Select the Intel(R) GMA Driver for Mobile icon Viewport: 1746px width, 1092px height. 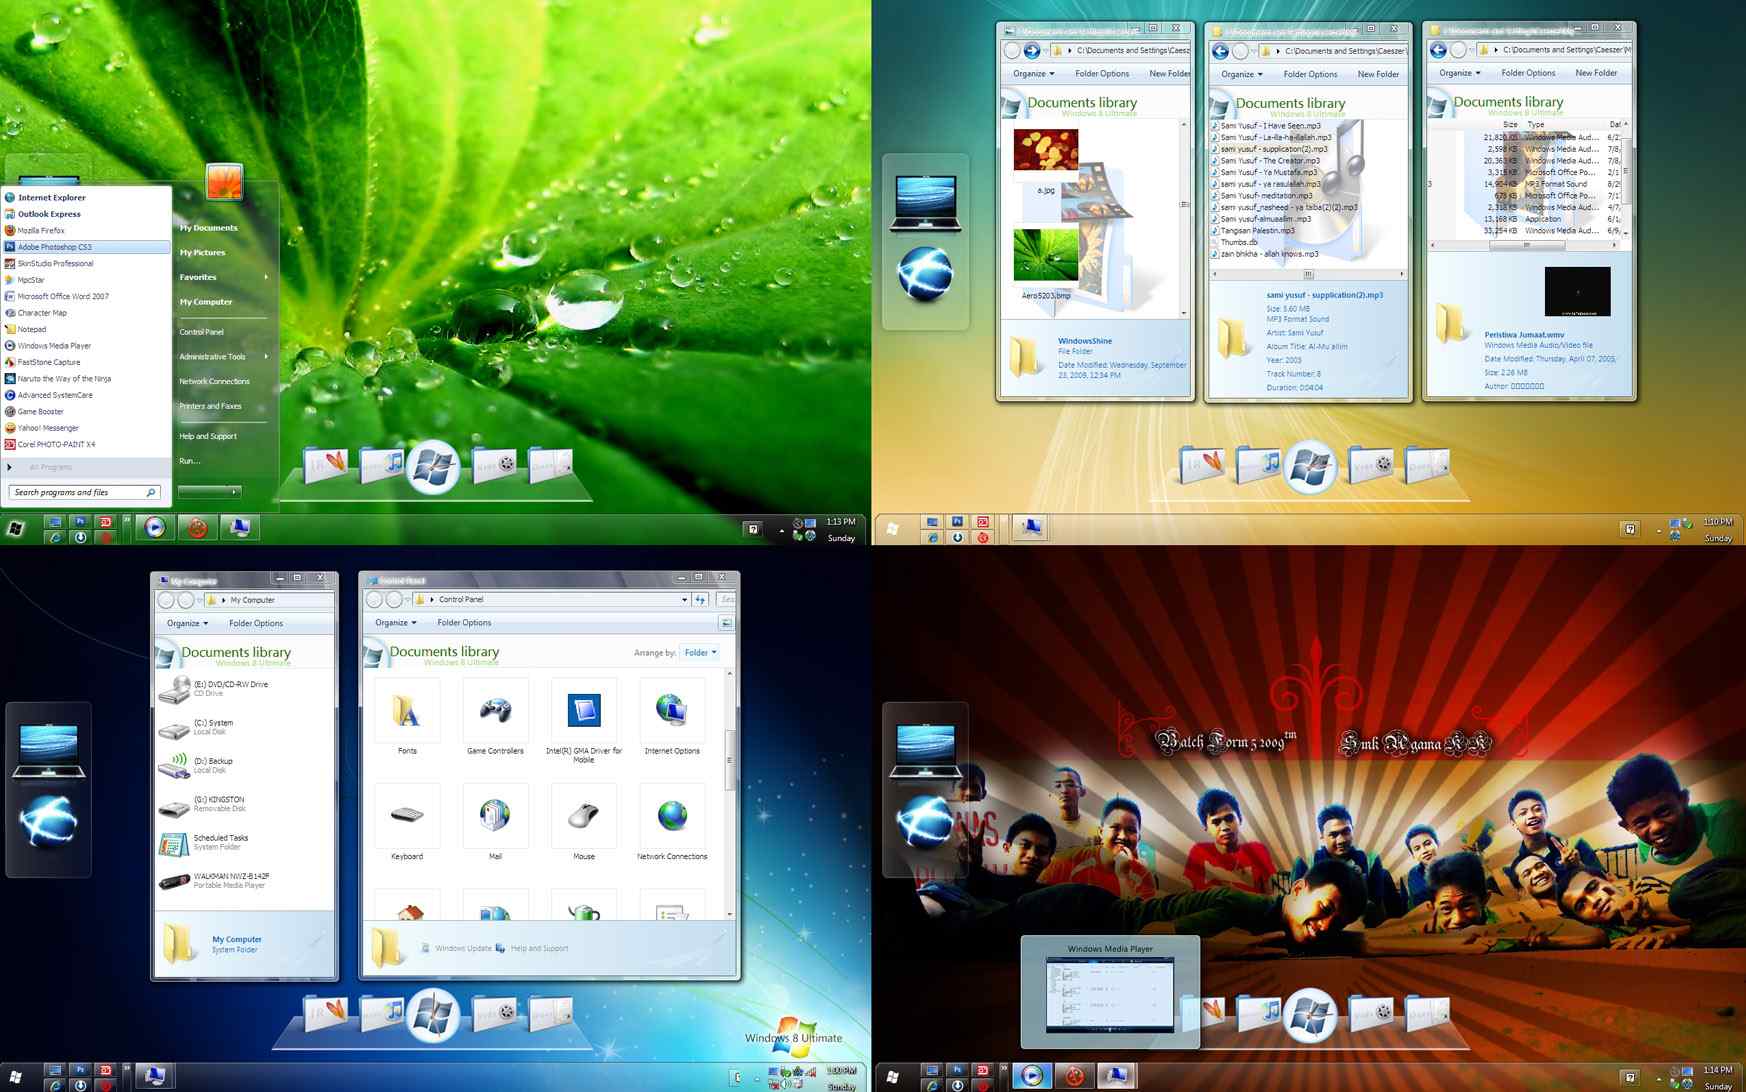584,711
